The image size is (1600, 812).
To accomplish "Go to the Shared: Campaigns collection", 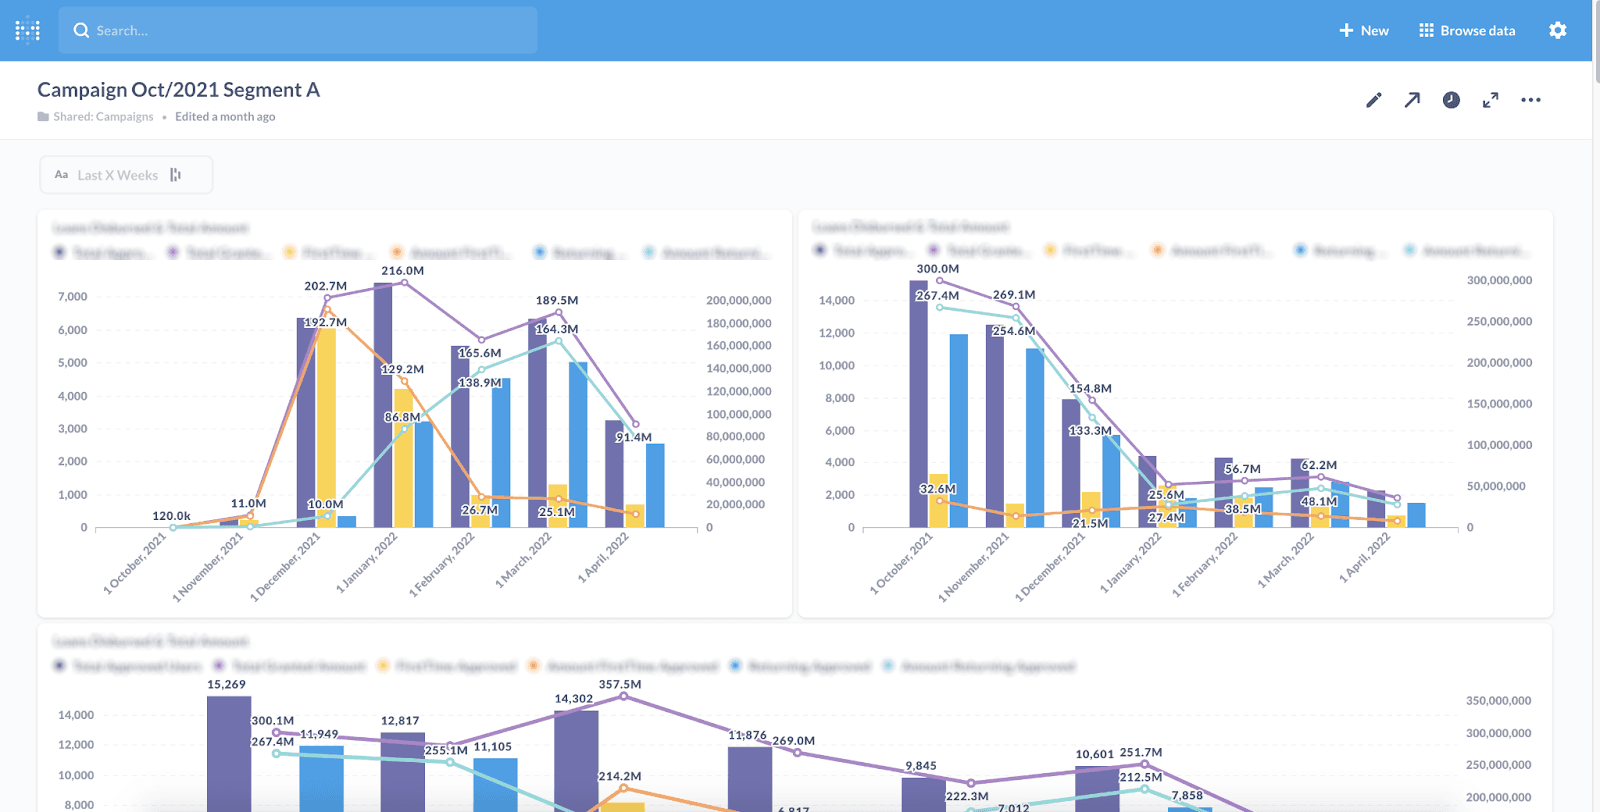I will 103,117.
